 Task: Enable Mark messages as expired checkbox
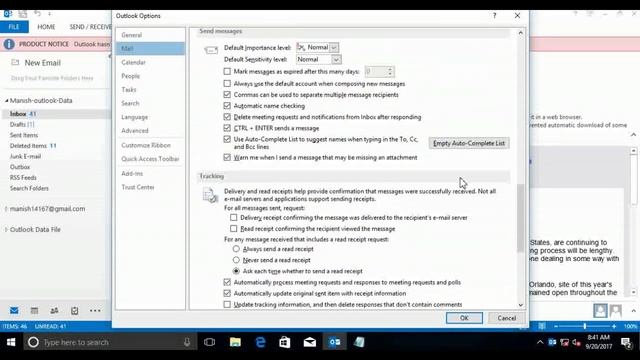(x=227, y=71)
